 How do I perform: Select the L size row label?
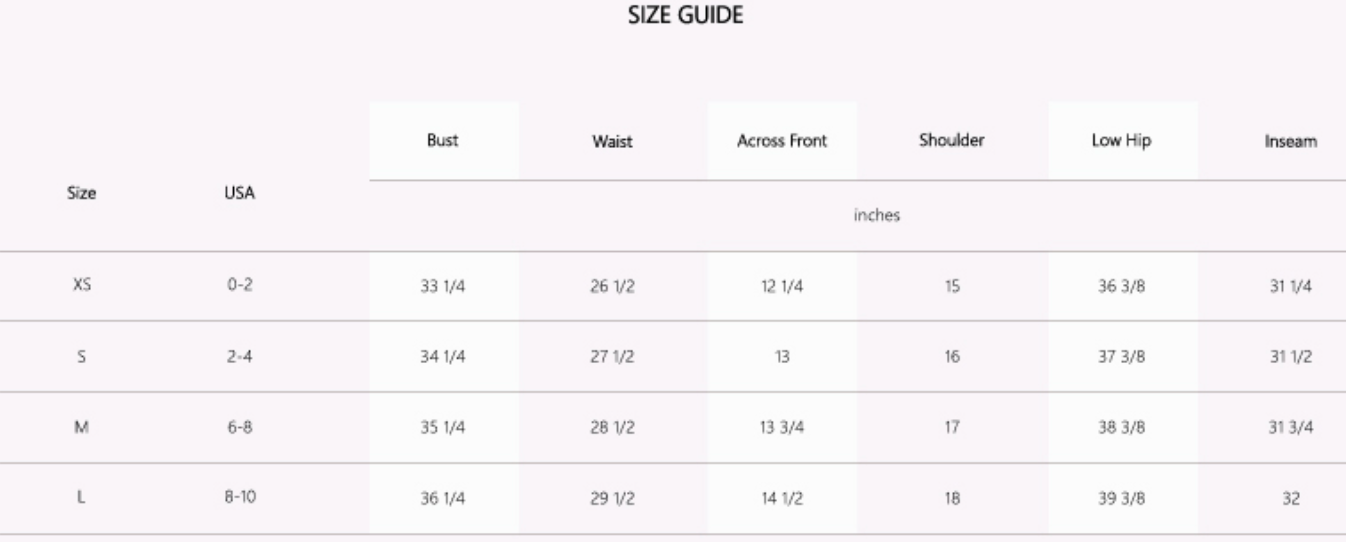(x=83, y=498)
